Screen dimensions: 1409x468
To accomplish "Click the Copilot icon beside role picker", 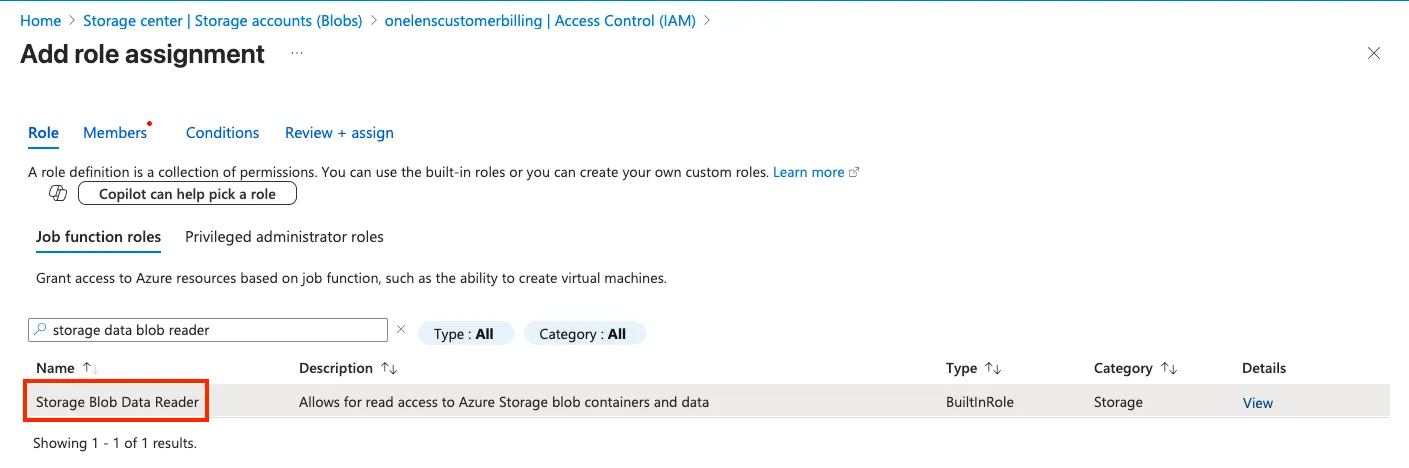I will coord(58,193).
